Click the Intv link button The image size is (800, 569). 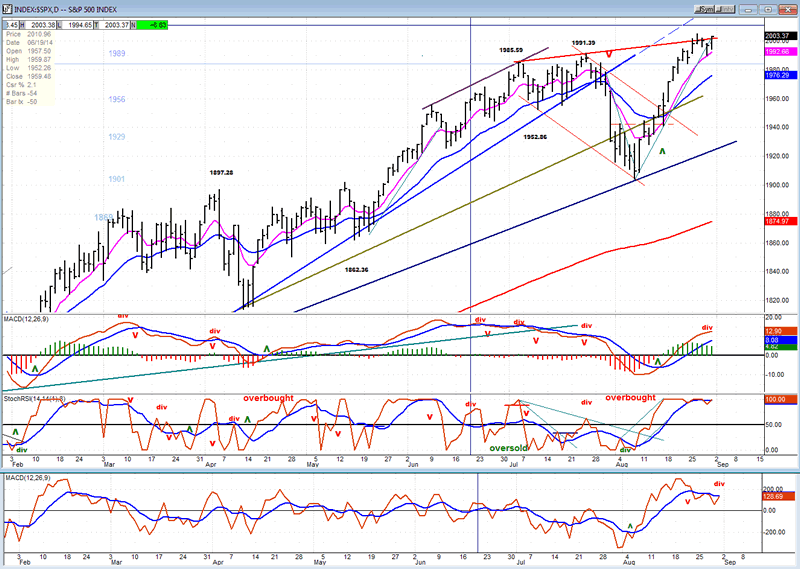tap(726, 7)
